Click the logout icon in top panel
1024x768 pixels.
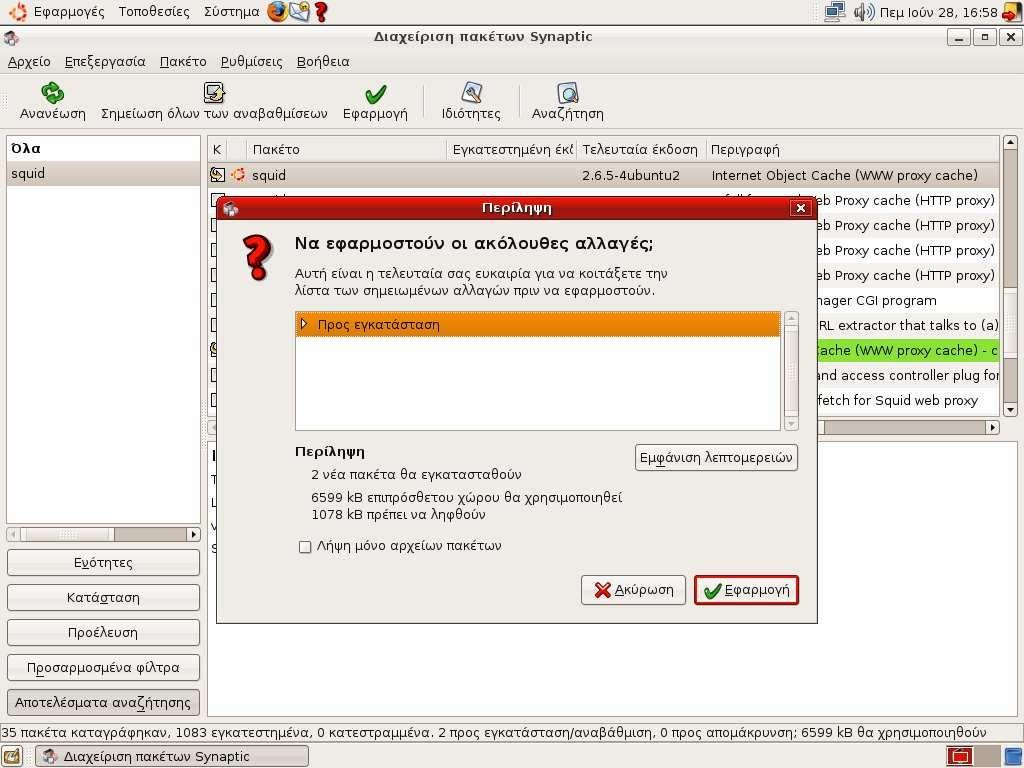point(1013,12)
